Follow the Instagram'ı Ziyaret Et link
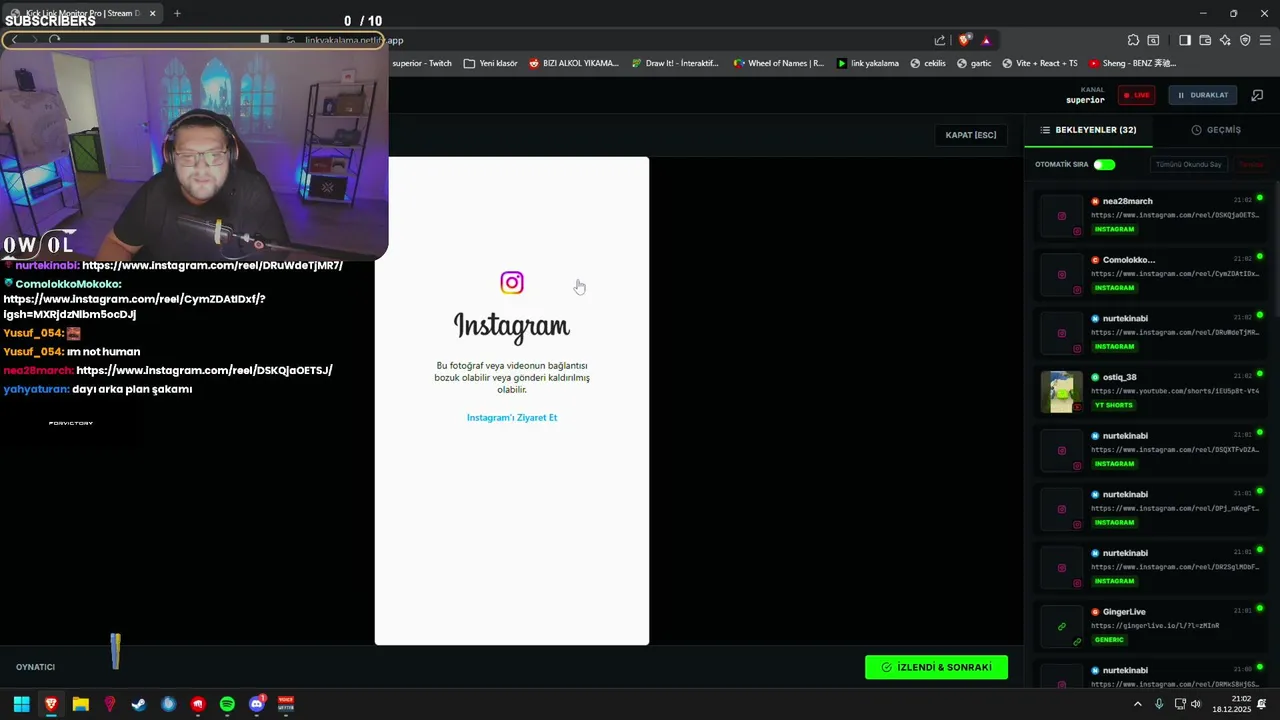 coord(512,417)
